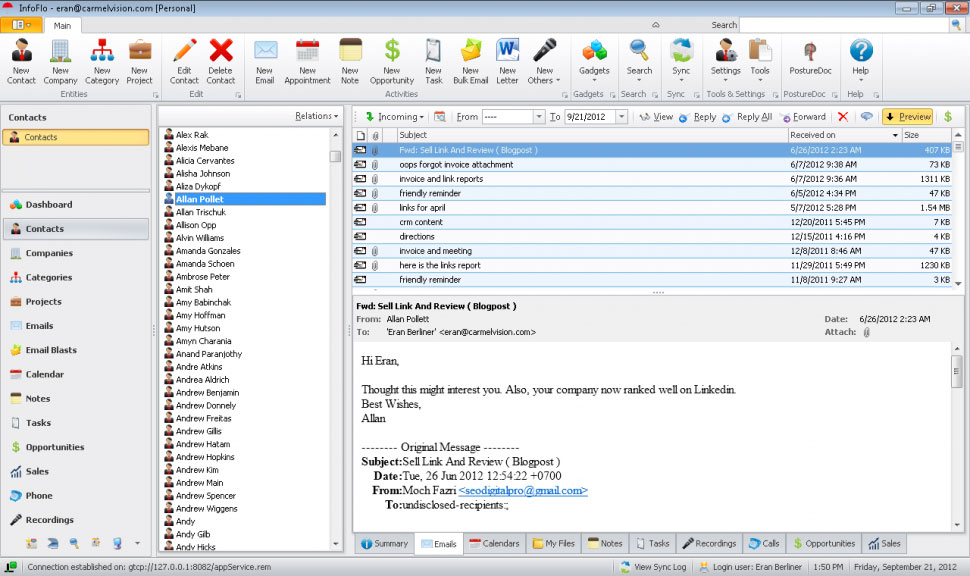
Task: Start a New Bulk Email
Action: [471, 61]
